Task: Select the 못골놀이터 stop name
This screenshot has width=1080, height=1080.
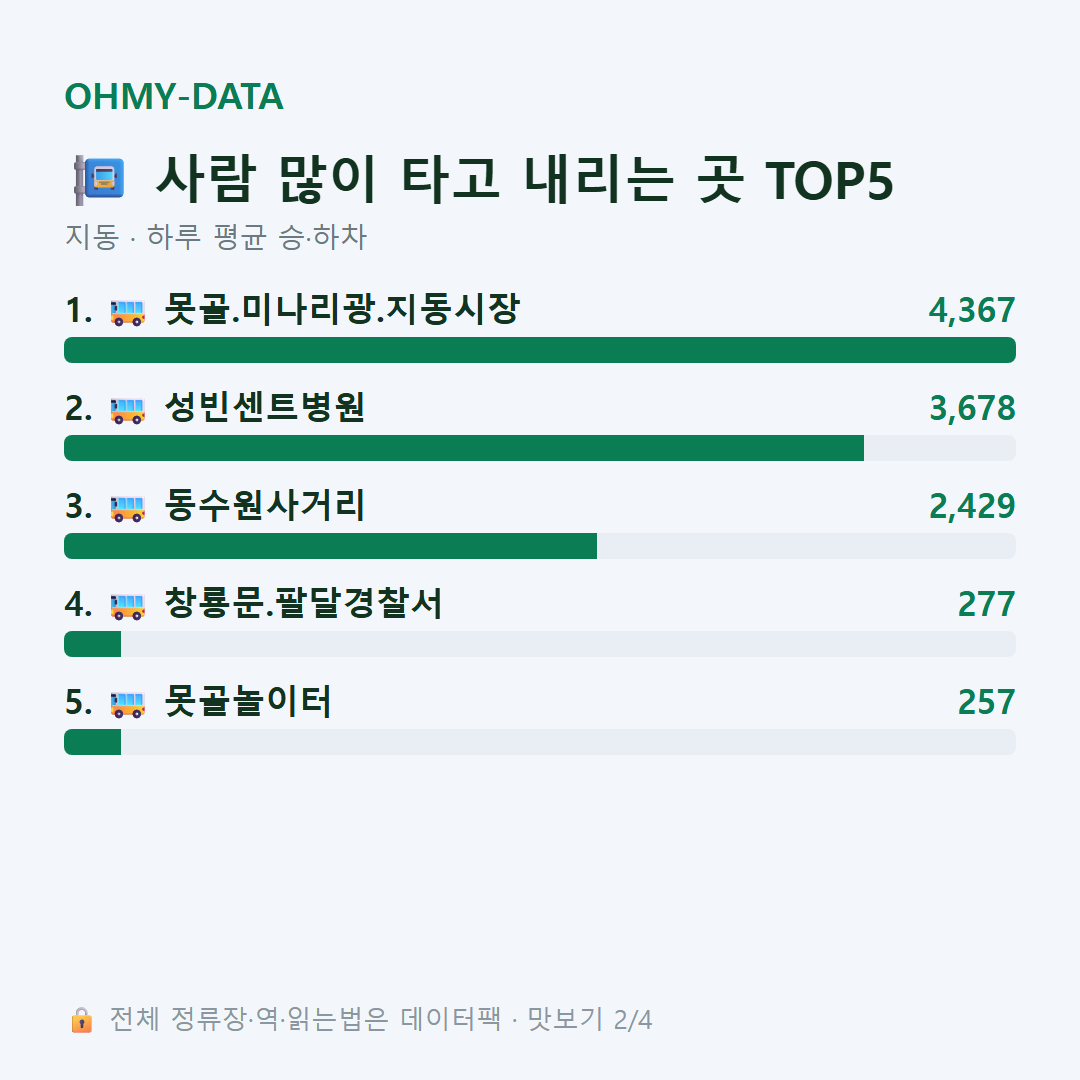Action: point(248,701)
